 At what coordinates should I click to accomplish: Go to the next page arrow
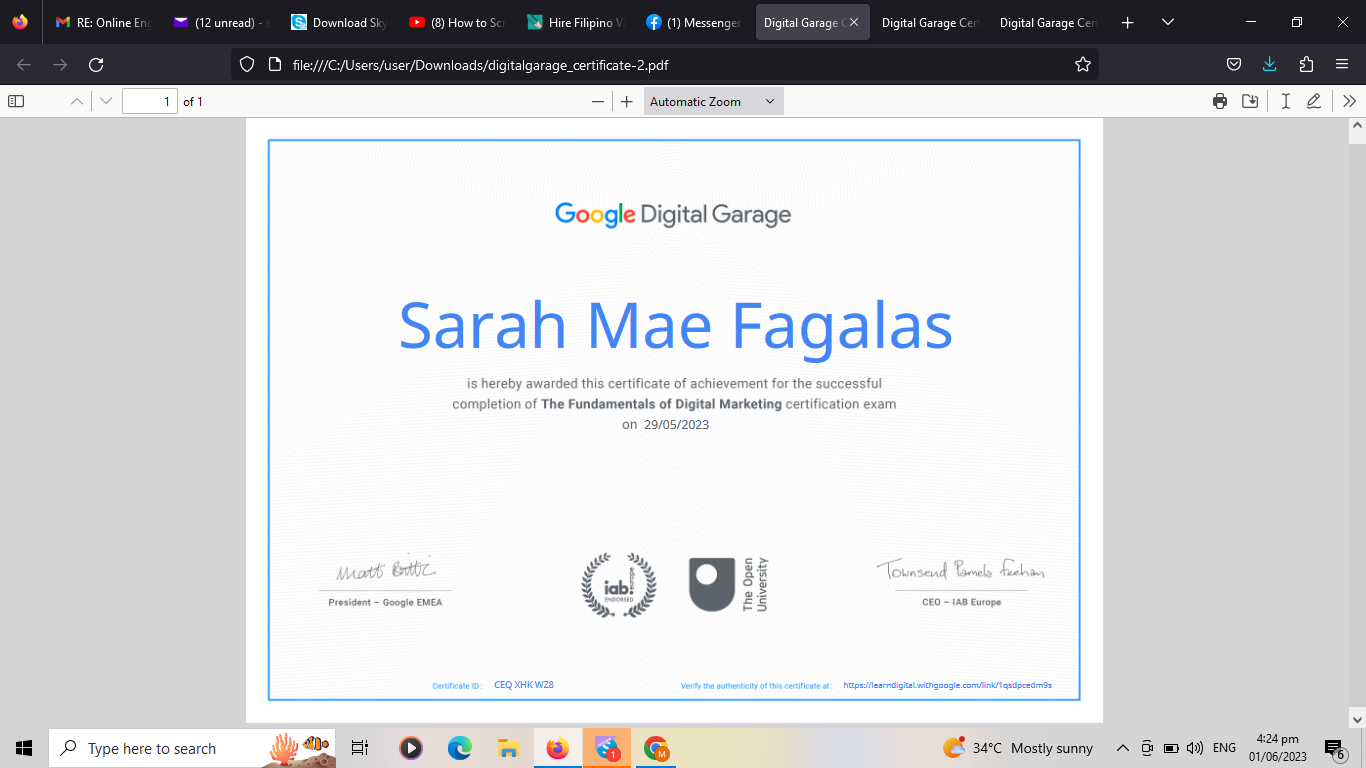[106, 101]
